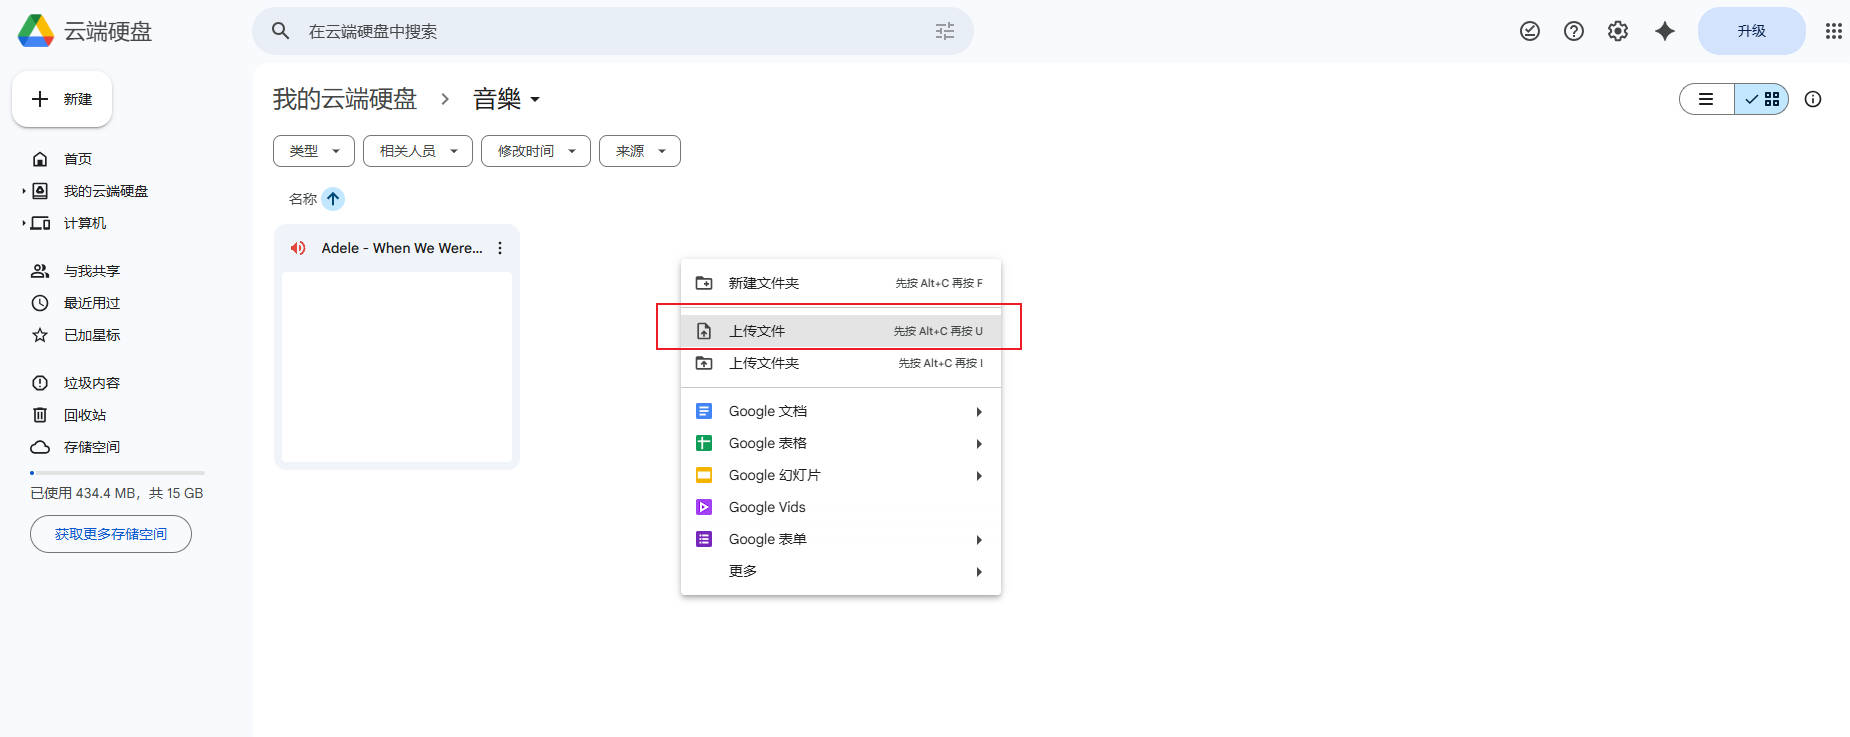1850x737 pixels.
Task: Open the 来源 filter dropdown
Action: pos(640,151)
